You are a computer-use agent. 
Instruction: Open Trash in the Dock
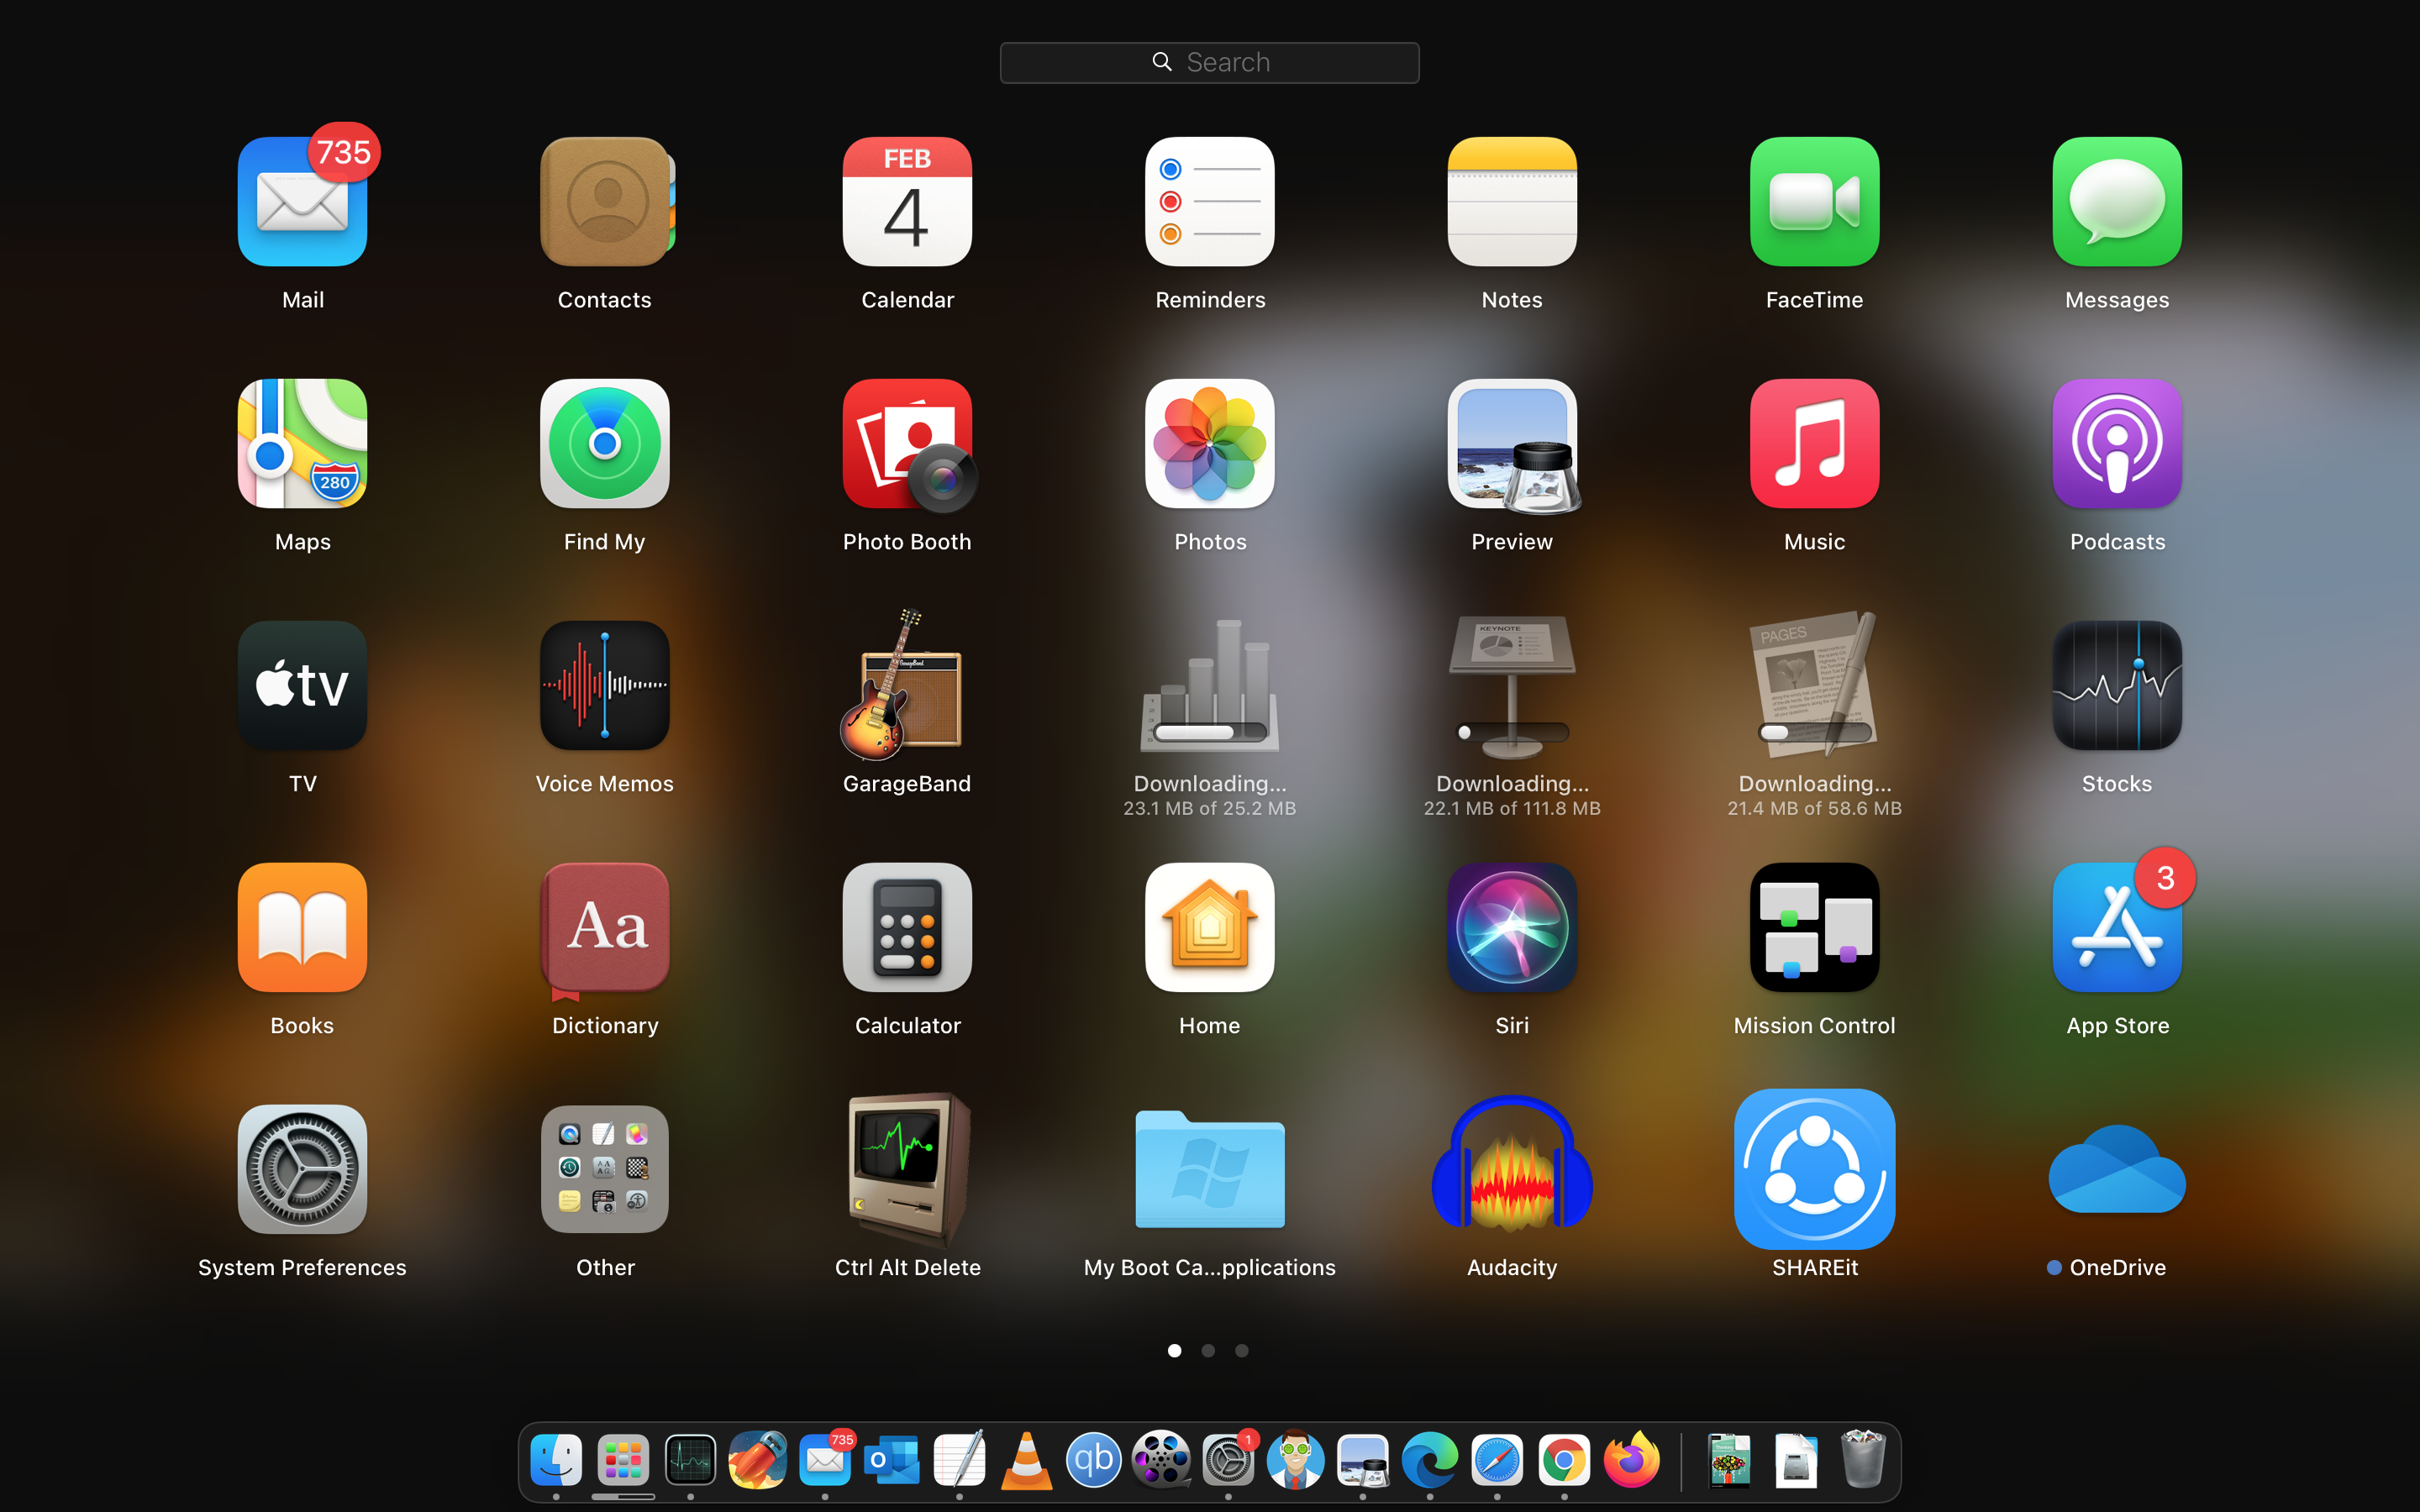(1862, 1461)
